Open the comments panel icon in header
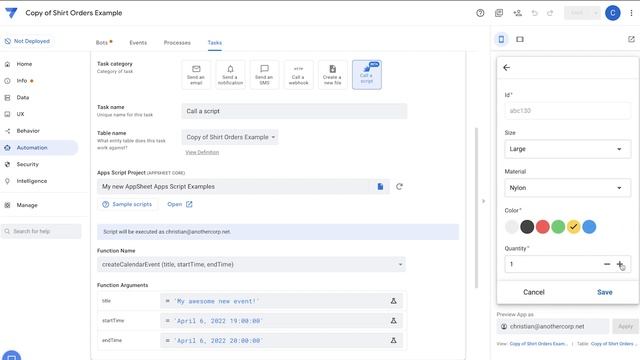This screenshot has width=640, height=360. pos(499,13)
